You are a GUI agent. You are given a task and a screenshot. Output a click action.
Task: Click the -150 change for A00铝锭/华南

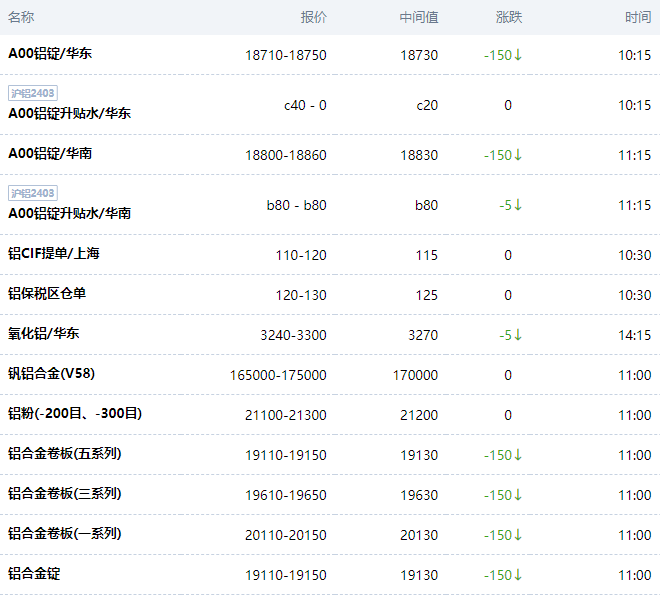point(503,155)
